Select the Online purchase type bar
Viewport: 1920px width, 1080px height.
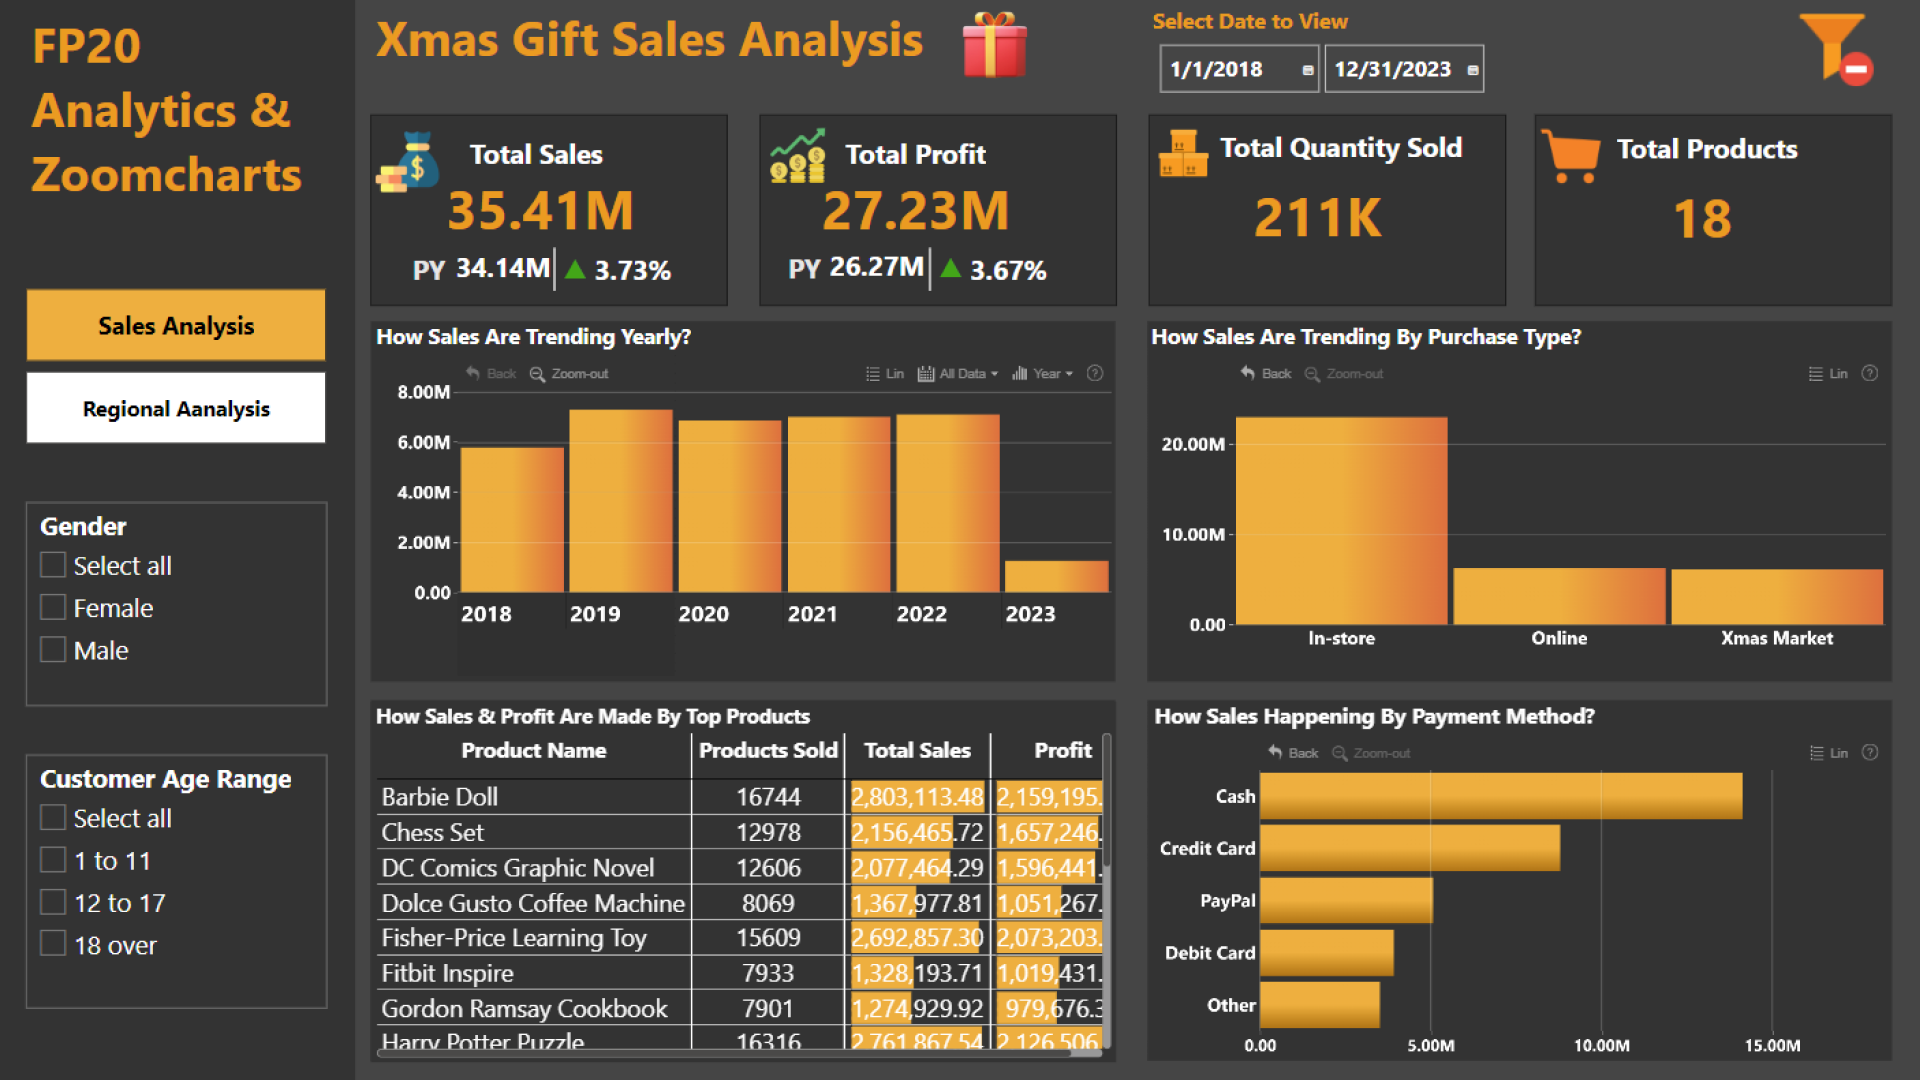(x=1559, y=596)
